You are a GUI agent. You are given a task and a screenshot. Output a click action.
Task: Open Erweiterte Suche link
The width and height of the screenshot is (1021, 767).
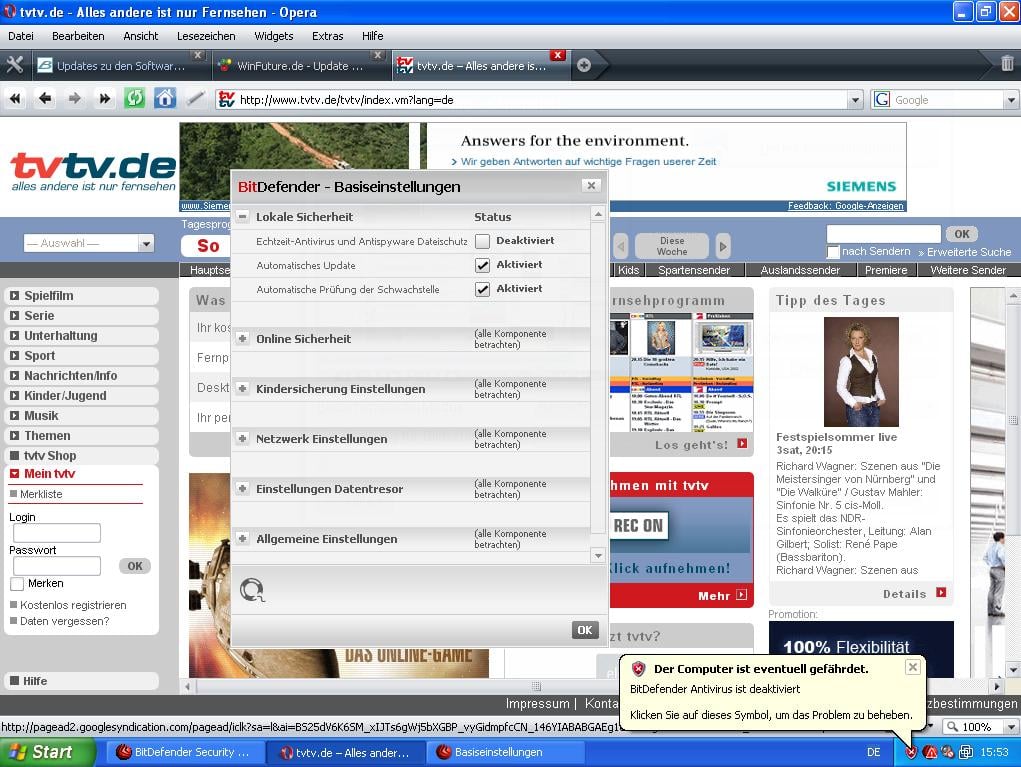[969, 252]
